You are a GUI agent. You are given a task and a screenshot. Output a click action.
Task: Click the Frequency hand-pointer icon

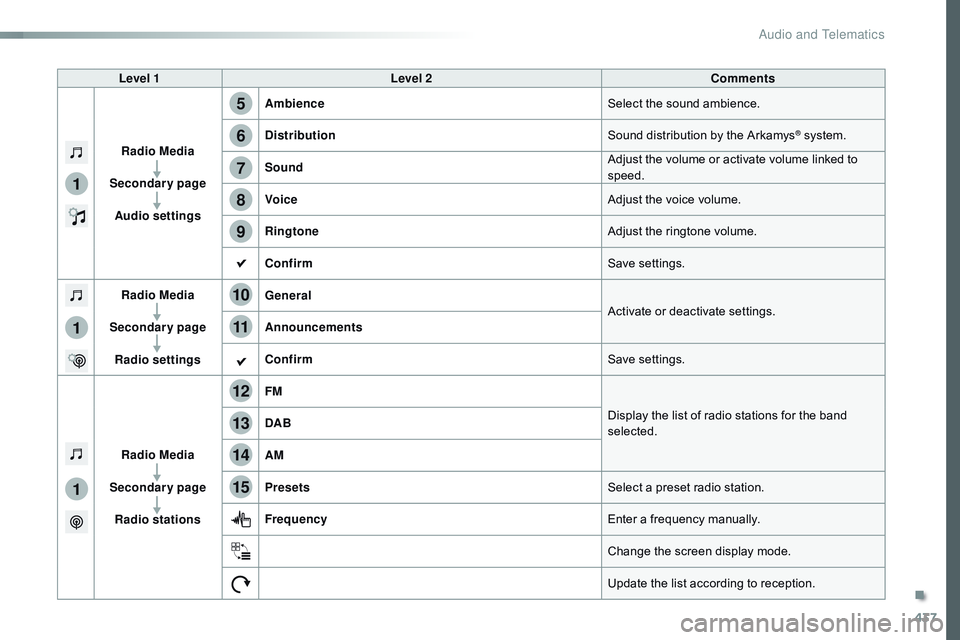point(241,519)
